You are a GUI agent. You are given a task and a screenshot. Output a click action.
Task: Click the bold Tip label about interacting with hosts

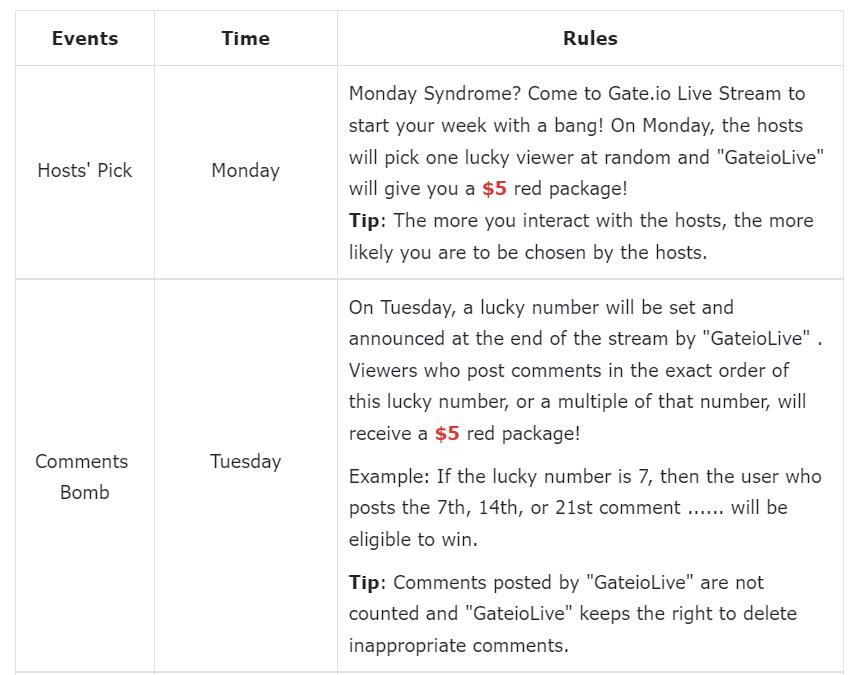coord(365,221)
